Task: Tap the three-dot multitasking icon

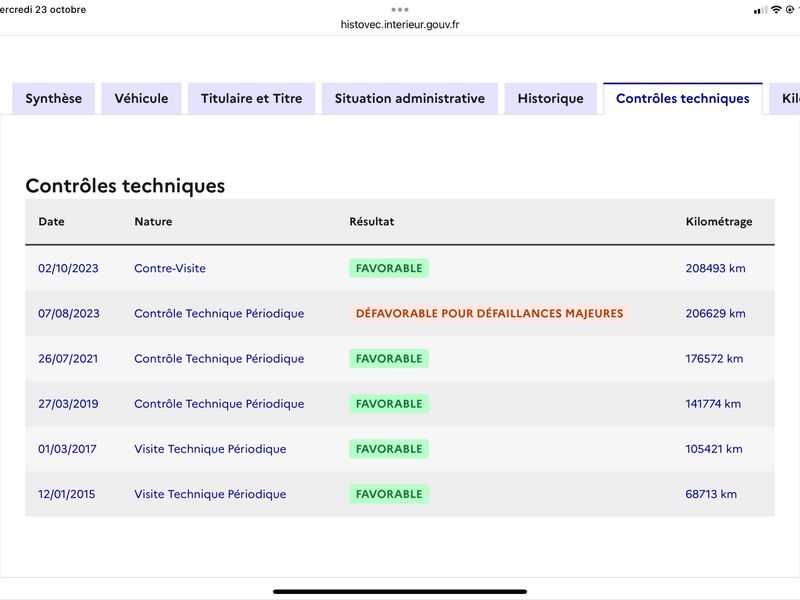Action: click(400, 10)
